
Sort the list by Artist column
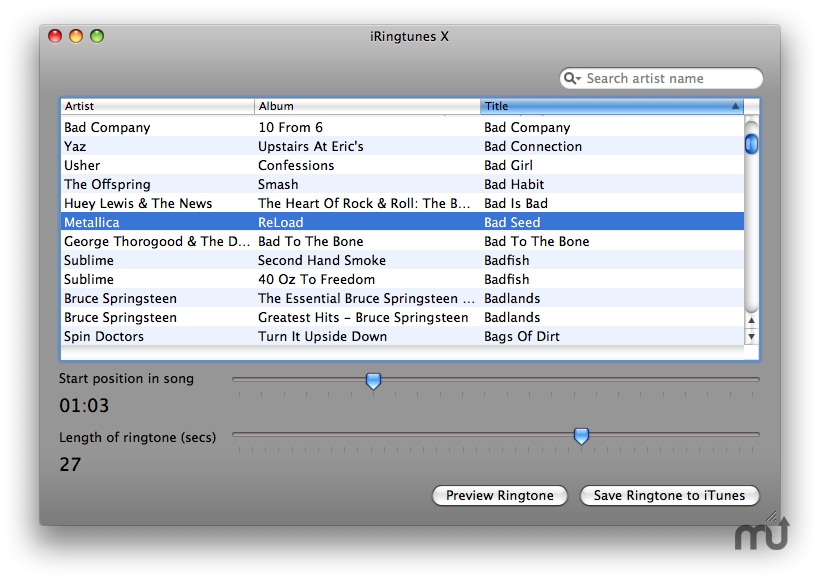157,106
